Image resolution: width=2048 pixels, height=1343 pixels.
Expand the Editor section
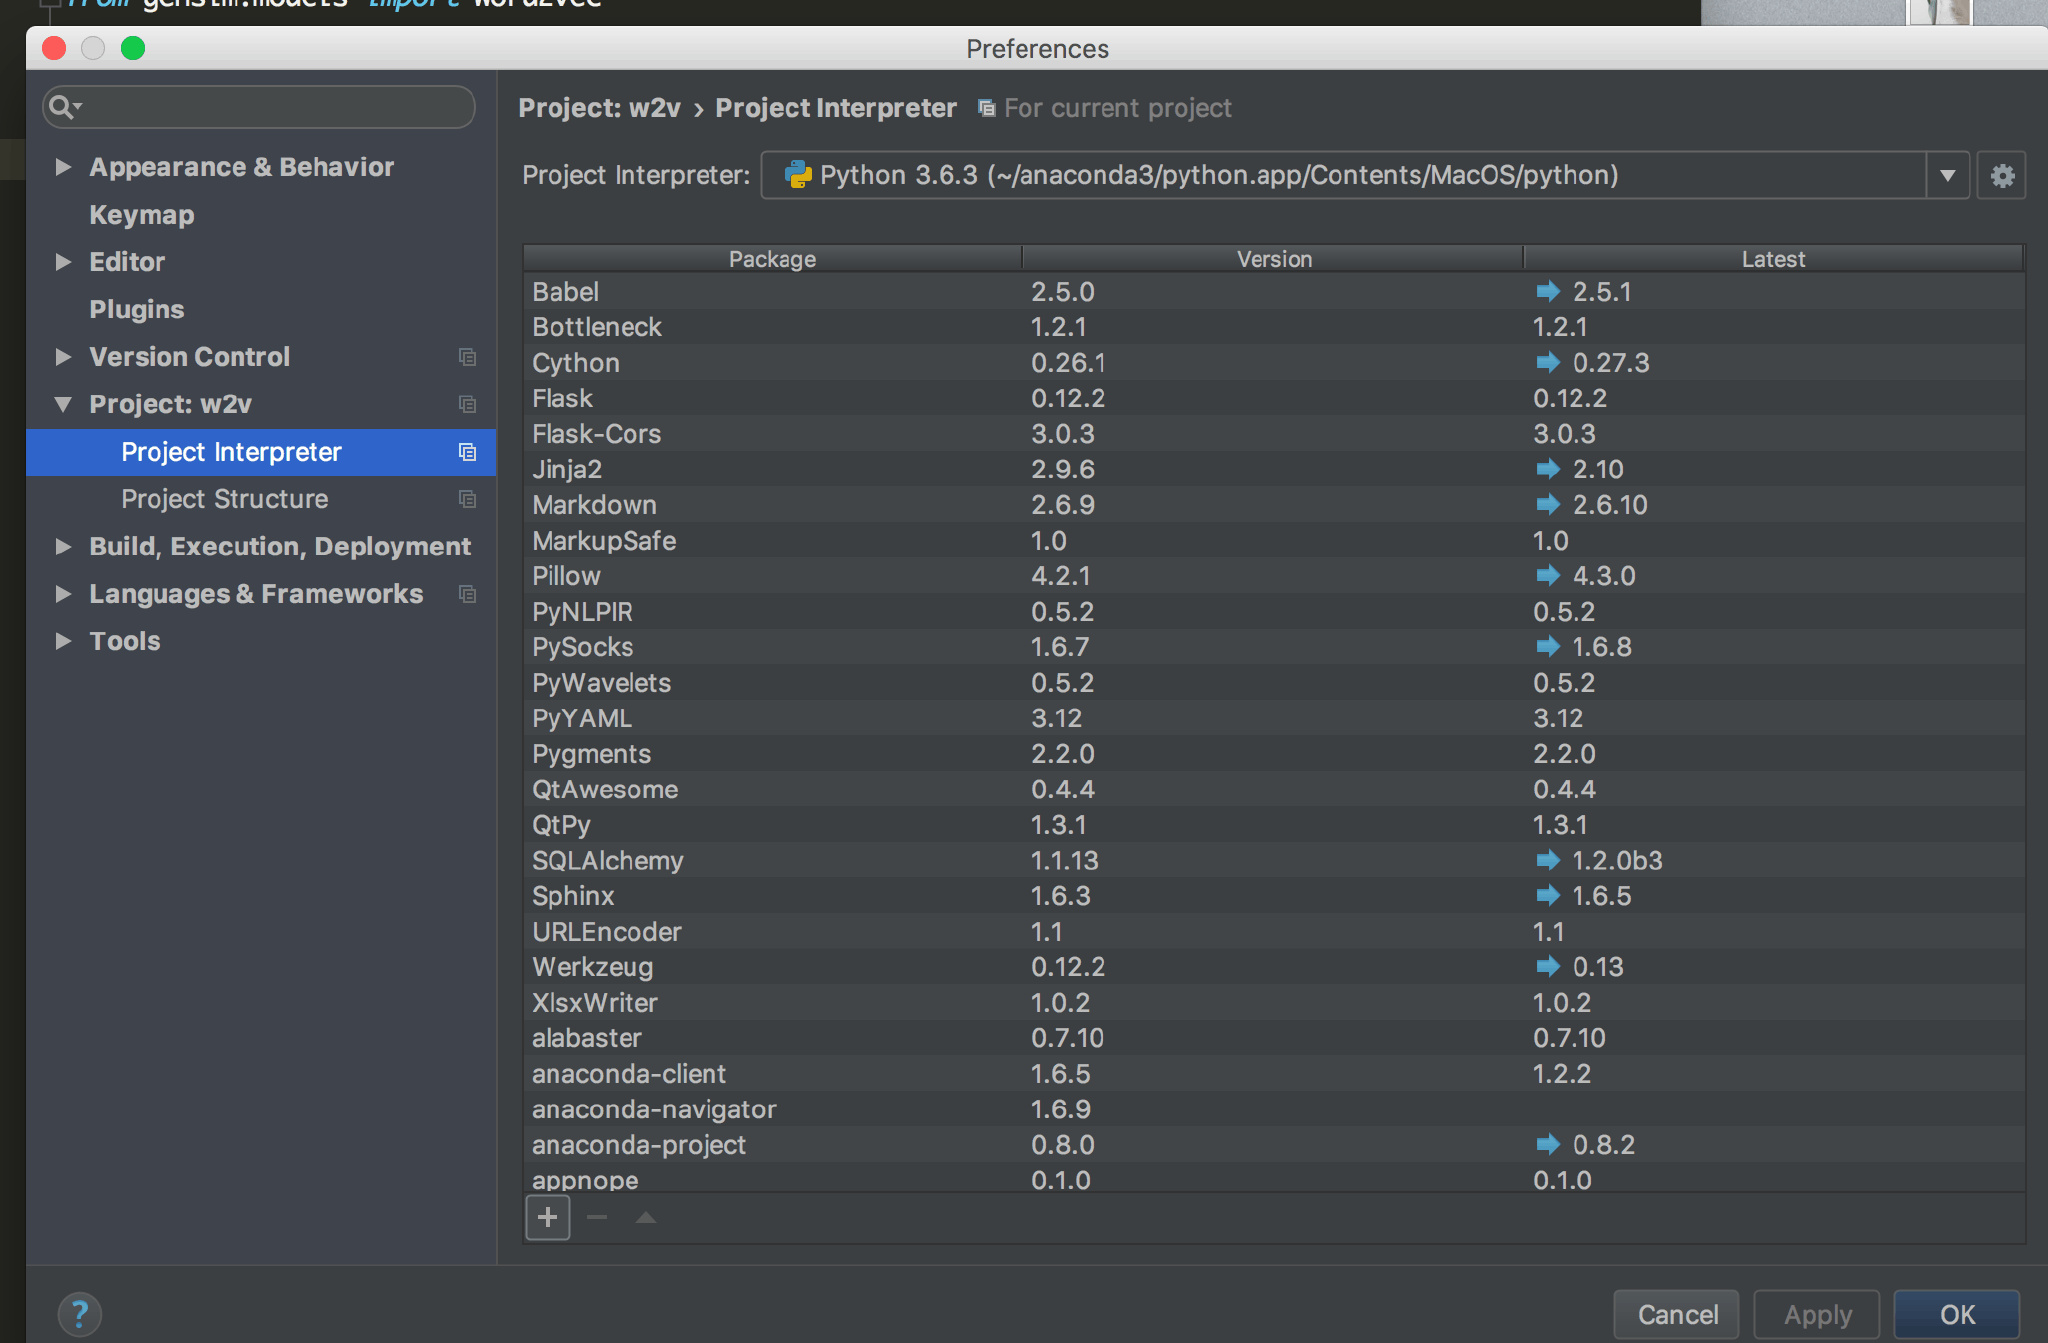pos(63,262)
